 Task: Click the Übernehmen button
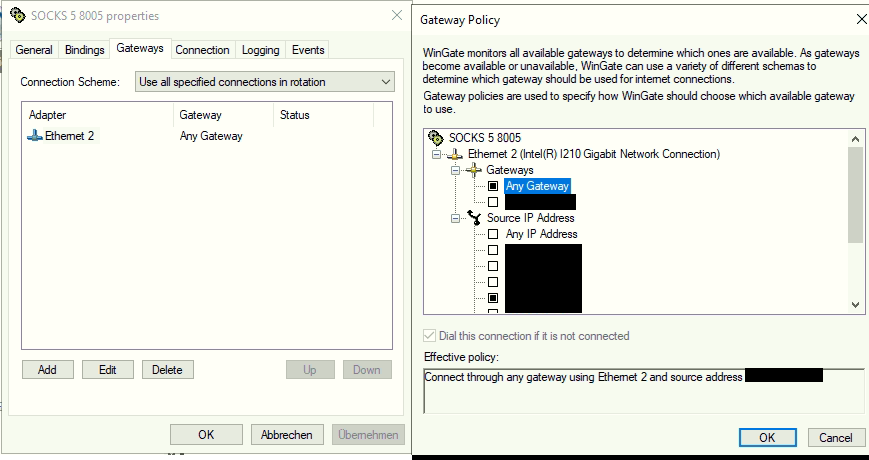[368, 435]
